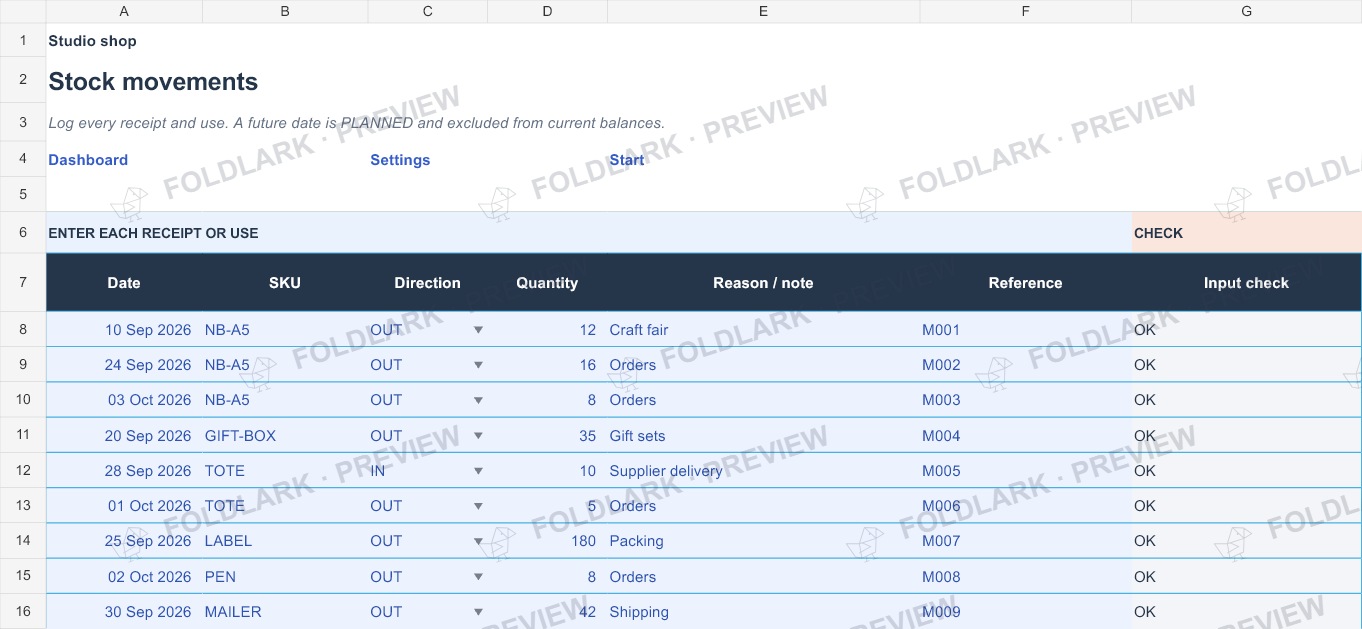The height and width of the screenshot is (629, 1362).
Task: Select the column A header
Action: pyautogui.click(x=124, y=11)
